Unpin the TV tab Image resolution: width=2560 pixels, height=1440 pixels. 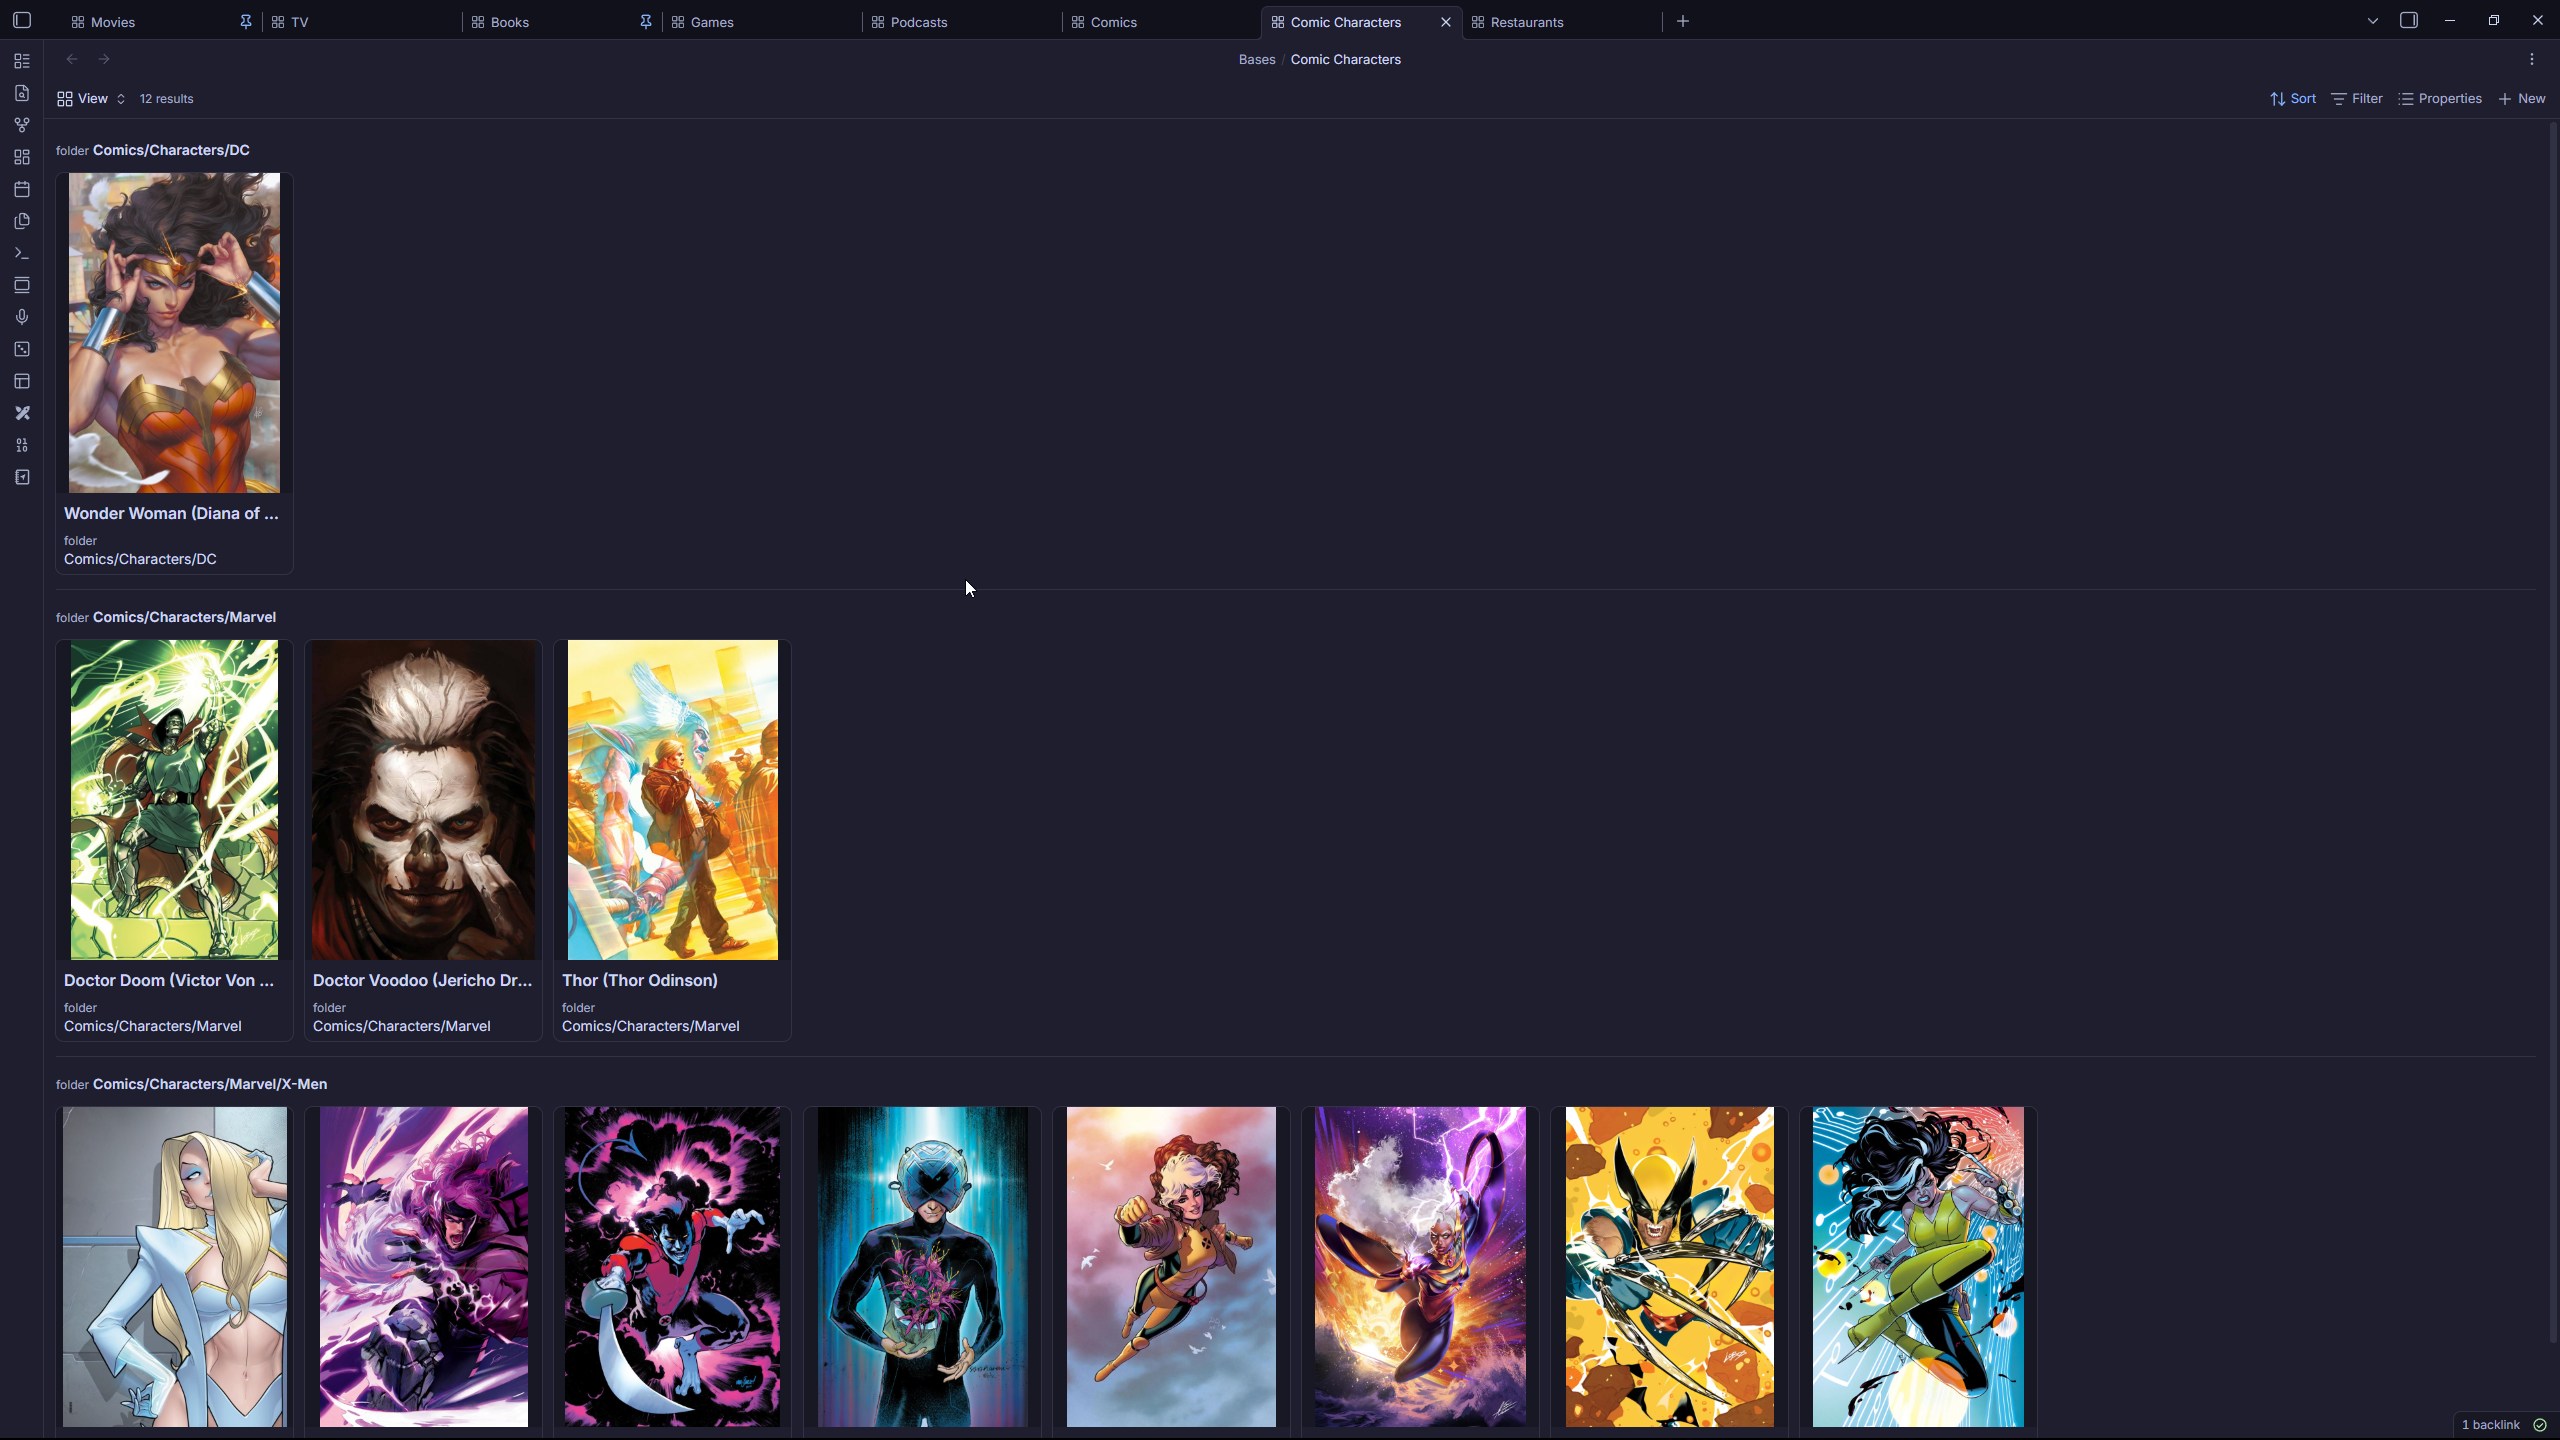[246, 21]
